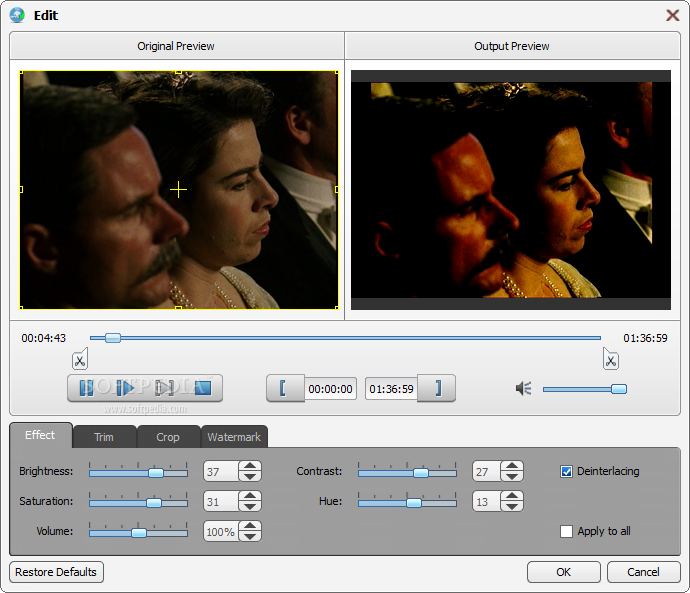Click the app logo icon in title bar

tap(17, 15)
